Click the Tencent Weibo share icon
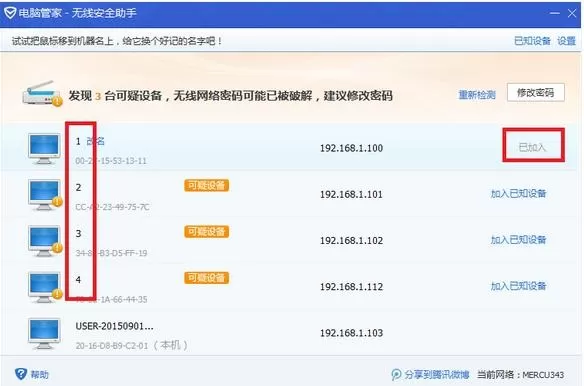 click(x=397, y=374)
